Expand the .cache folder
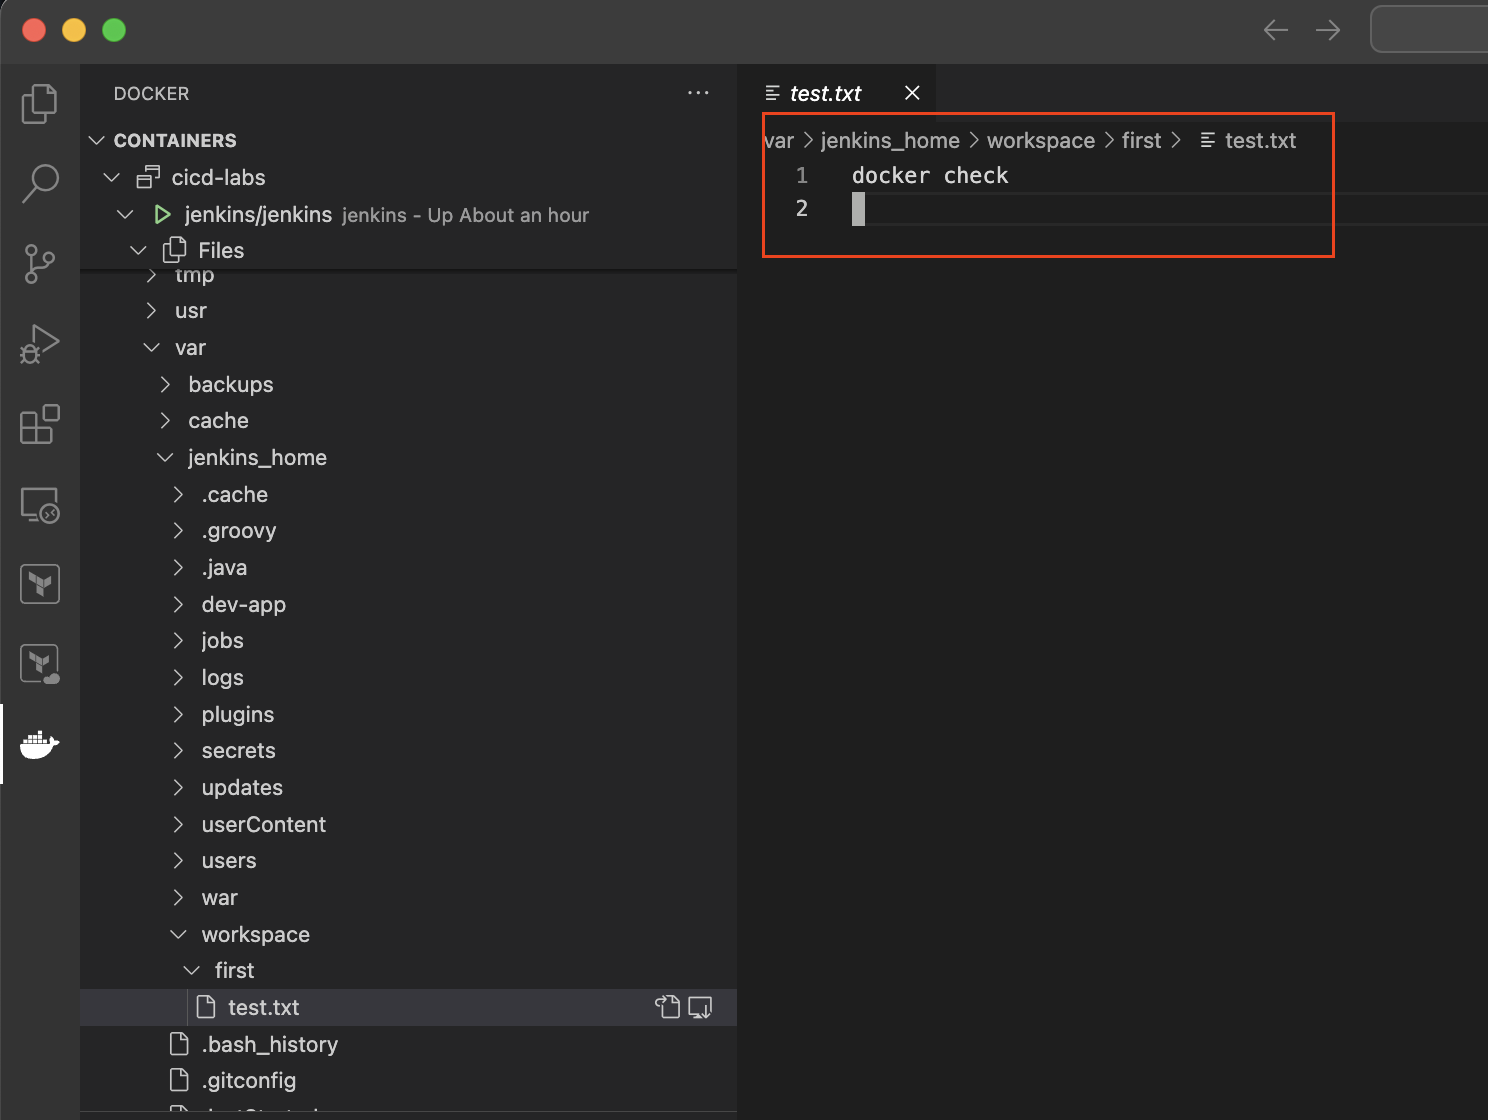This screenshot has width=1488, height=1120. (x=178, y=494)
